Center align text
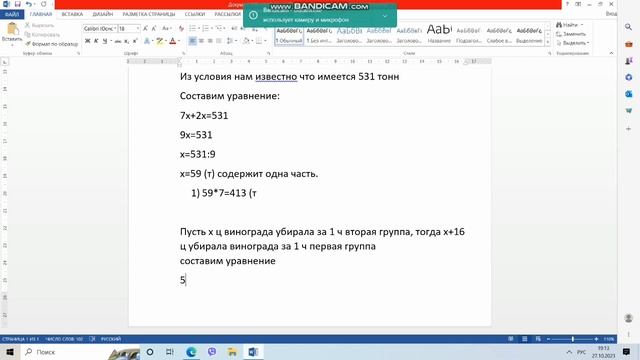The image size is (640, 360). 201,41
